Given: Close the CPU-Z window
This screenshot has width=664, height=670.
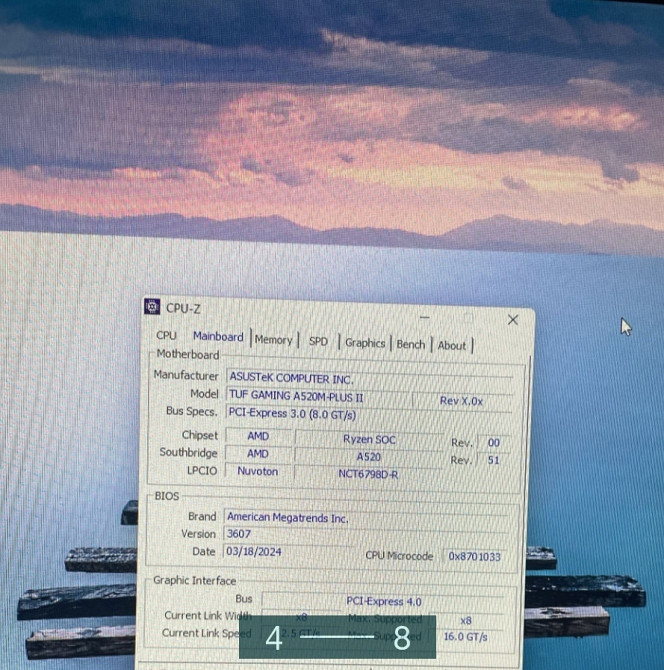Looking at the screenshot, I should 513,320.
